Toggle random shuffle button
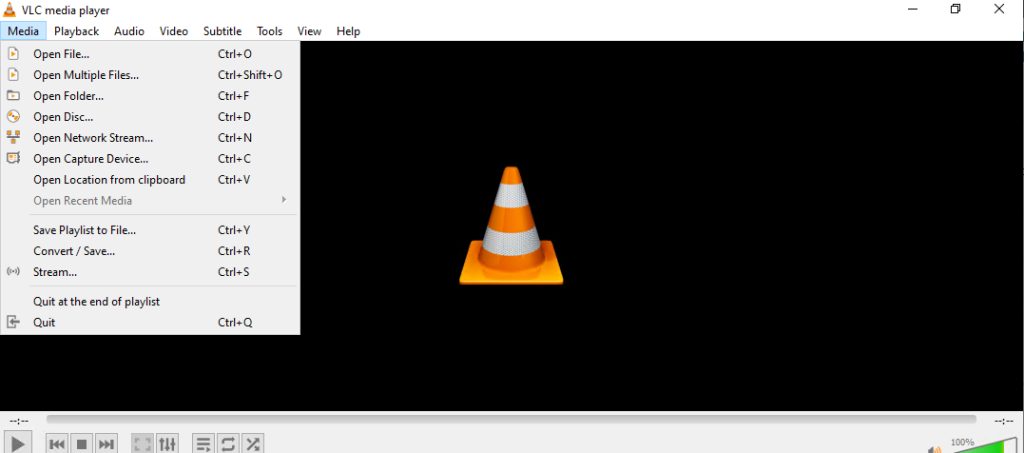This screenshot has width=1024, height=453. 252,445
